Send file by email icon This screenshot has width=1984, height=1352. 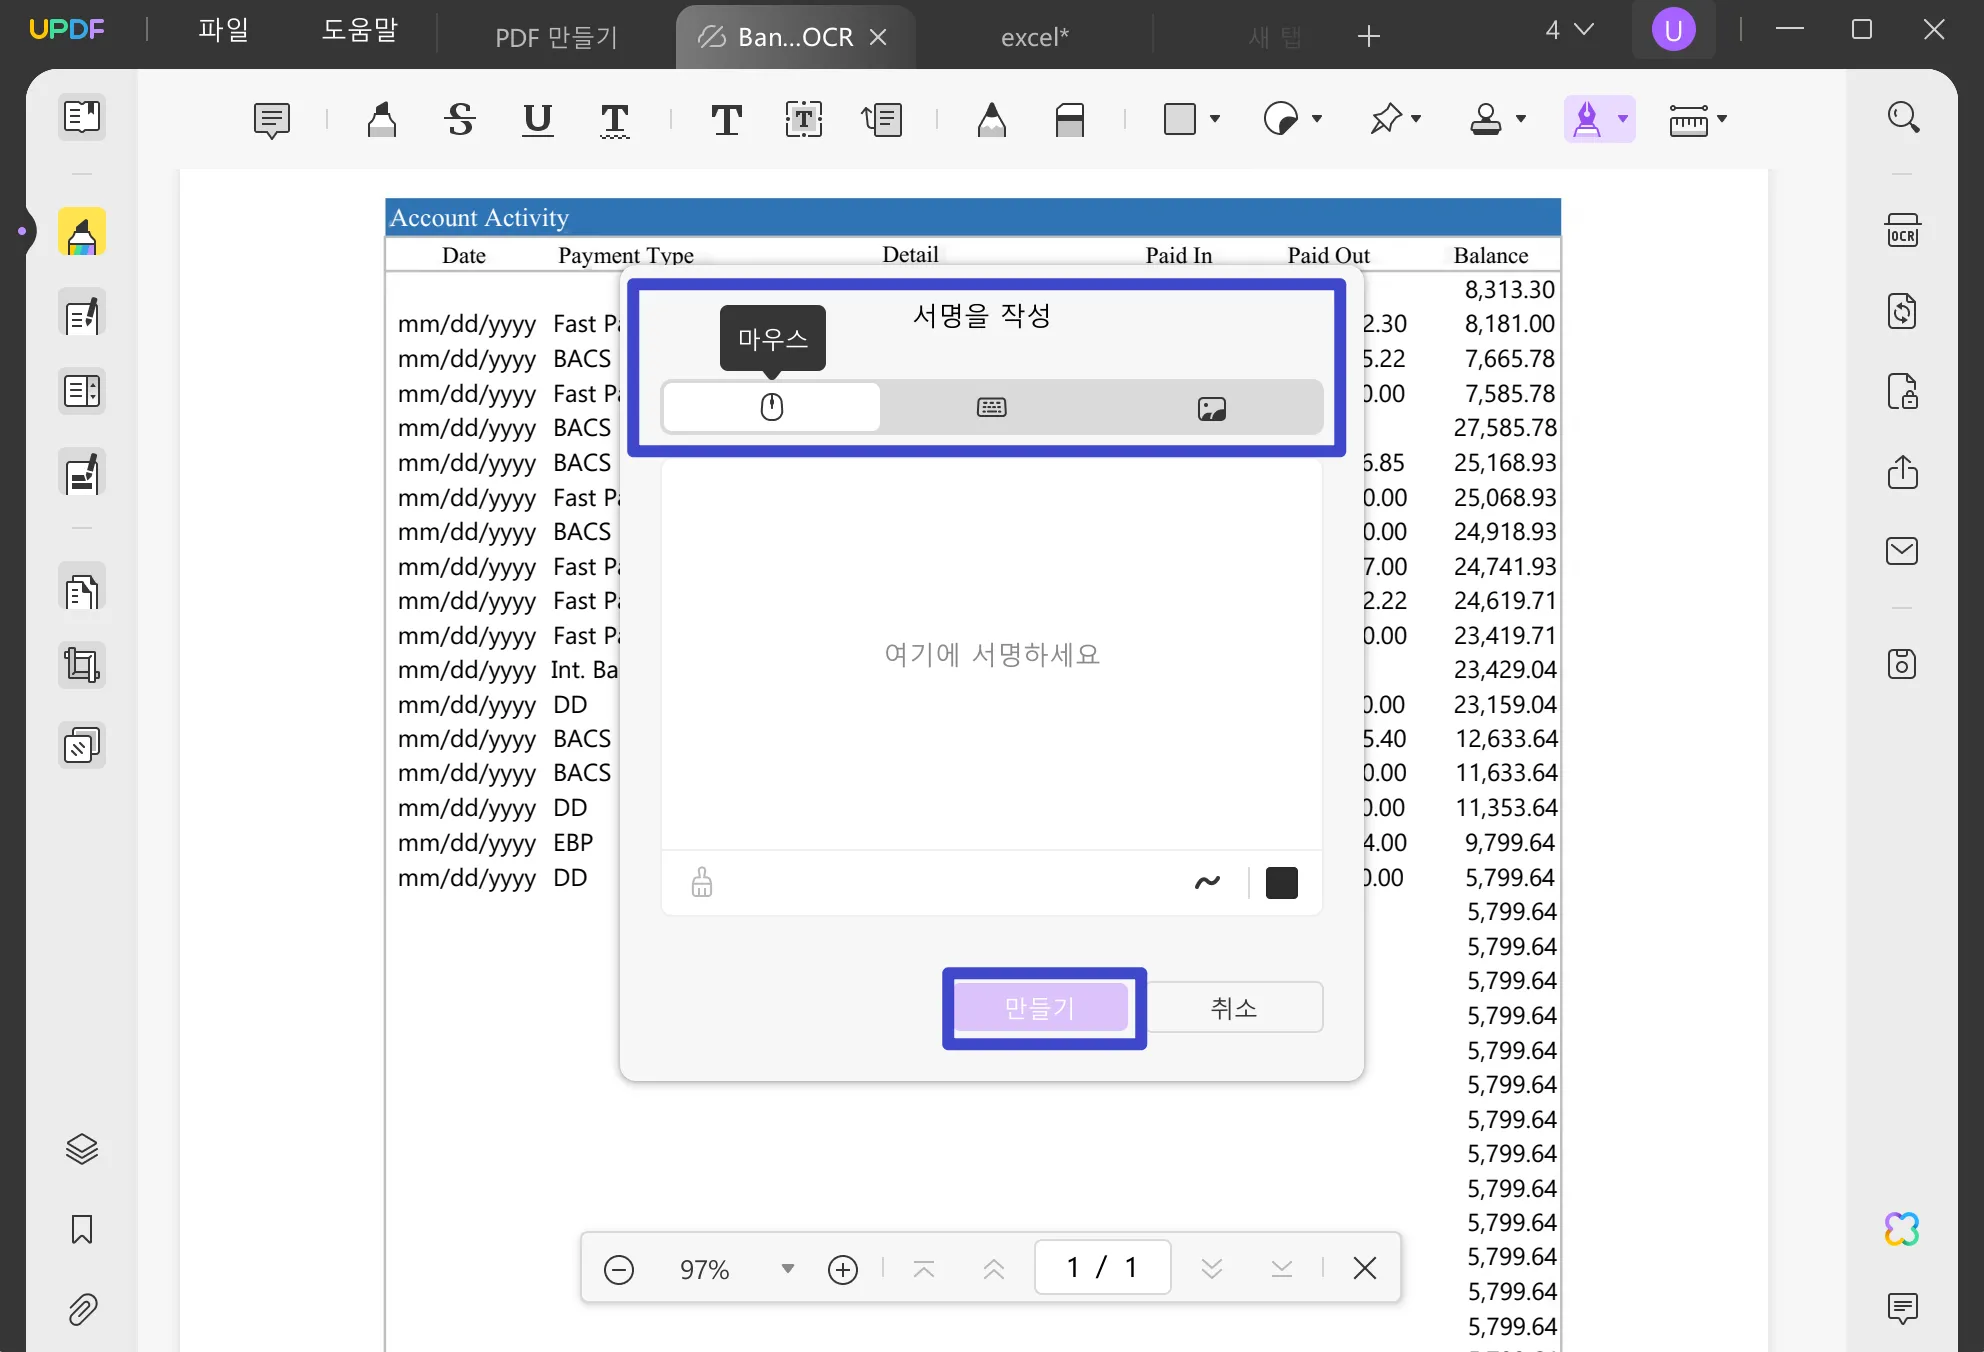tap(1903, 551)
